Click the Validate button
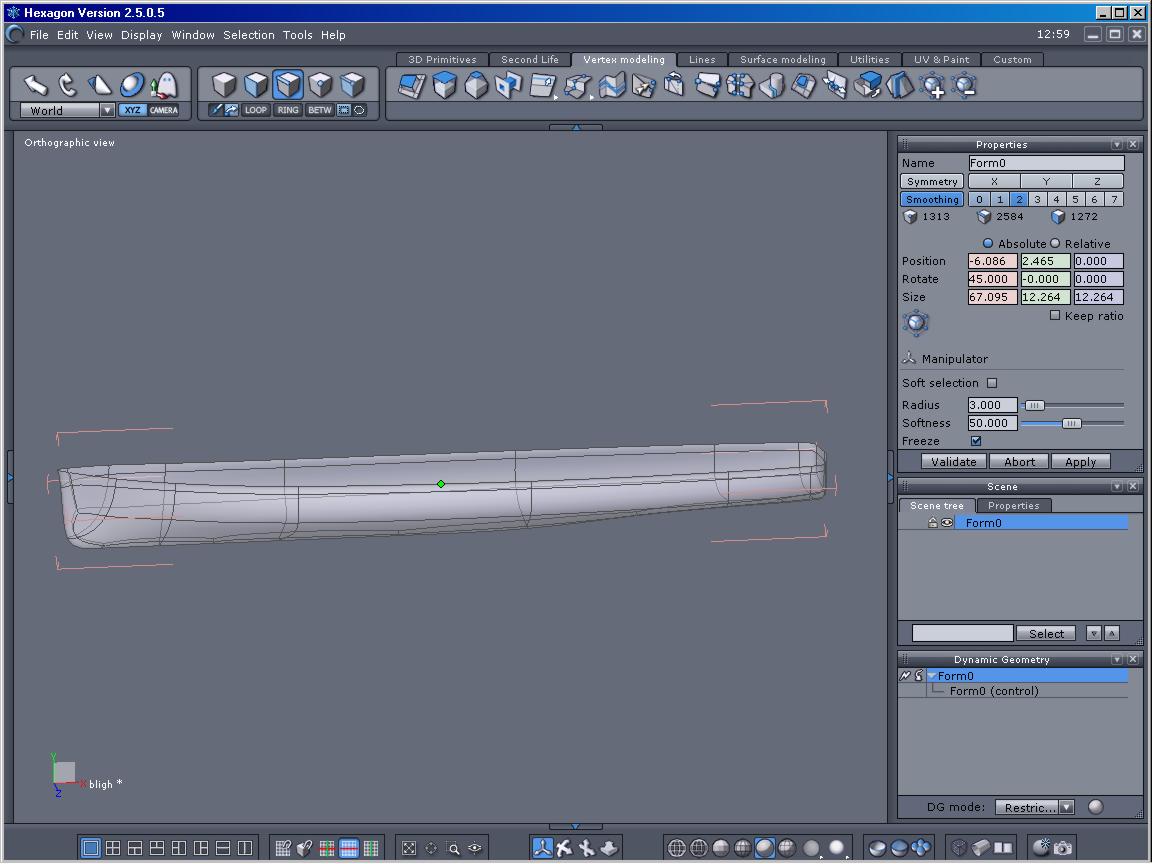 (953, 462)
